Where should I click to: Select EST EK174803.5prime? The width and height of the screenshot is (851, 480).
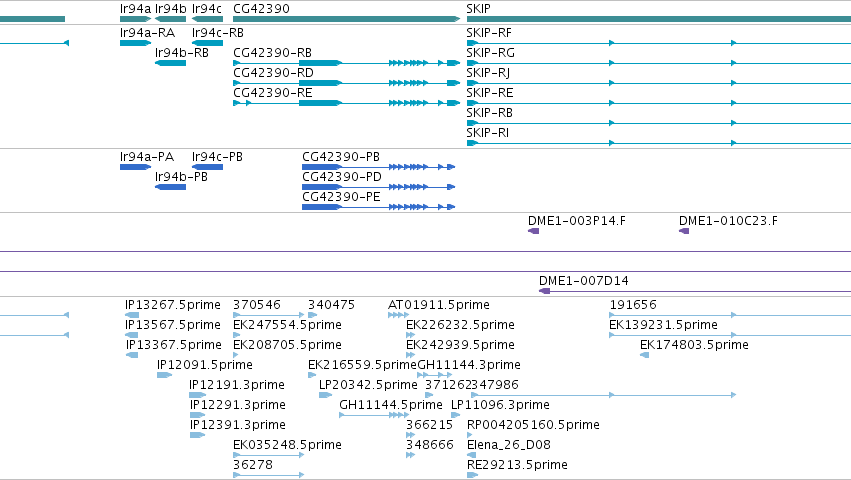pyautogui.click(x=645, y=355)
